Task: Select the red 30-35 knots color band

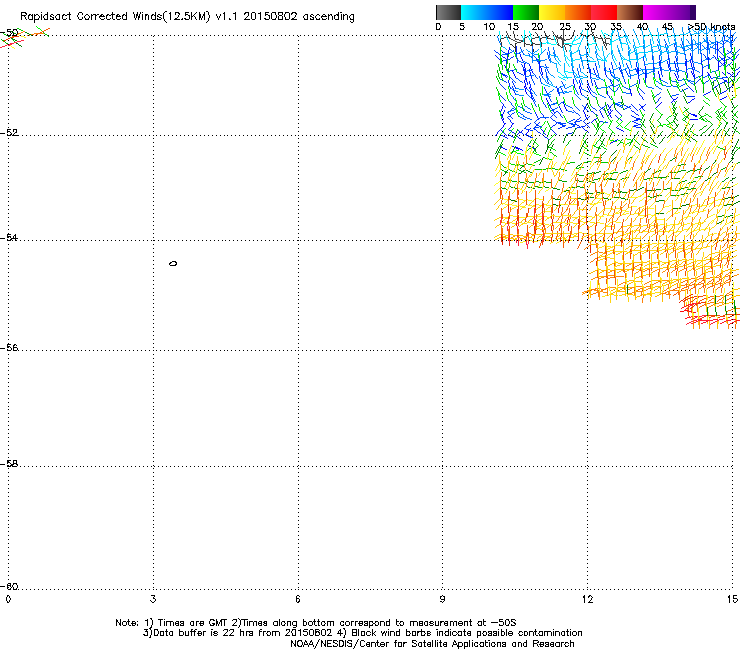Action: click(604, 12)
